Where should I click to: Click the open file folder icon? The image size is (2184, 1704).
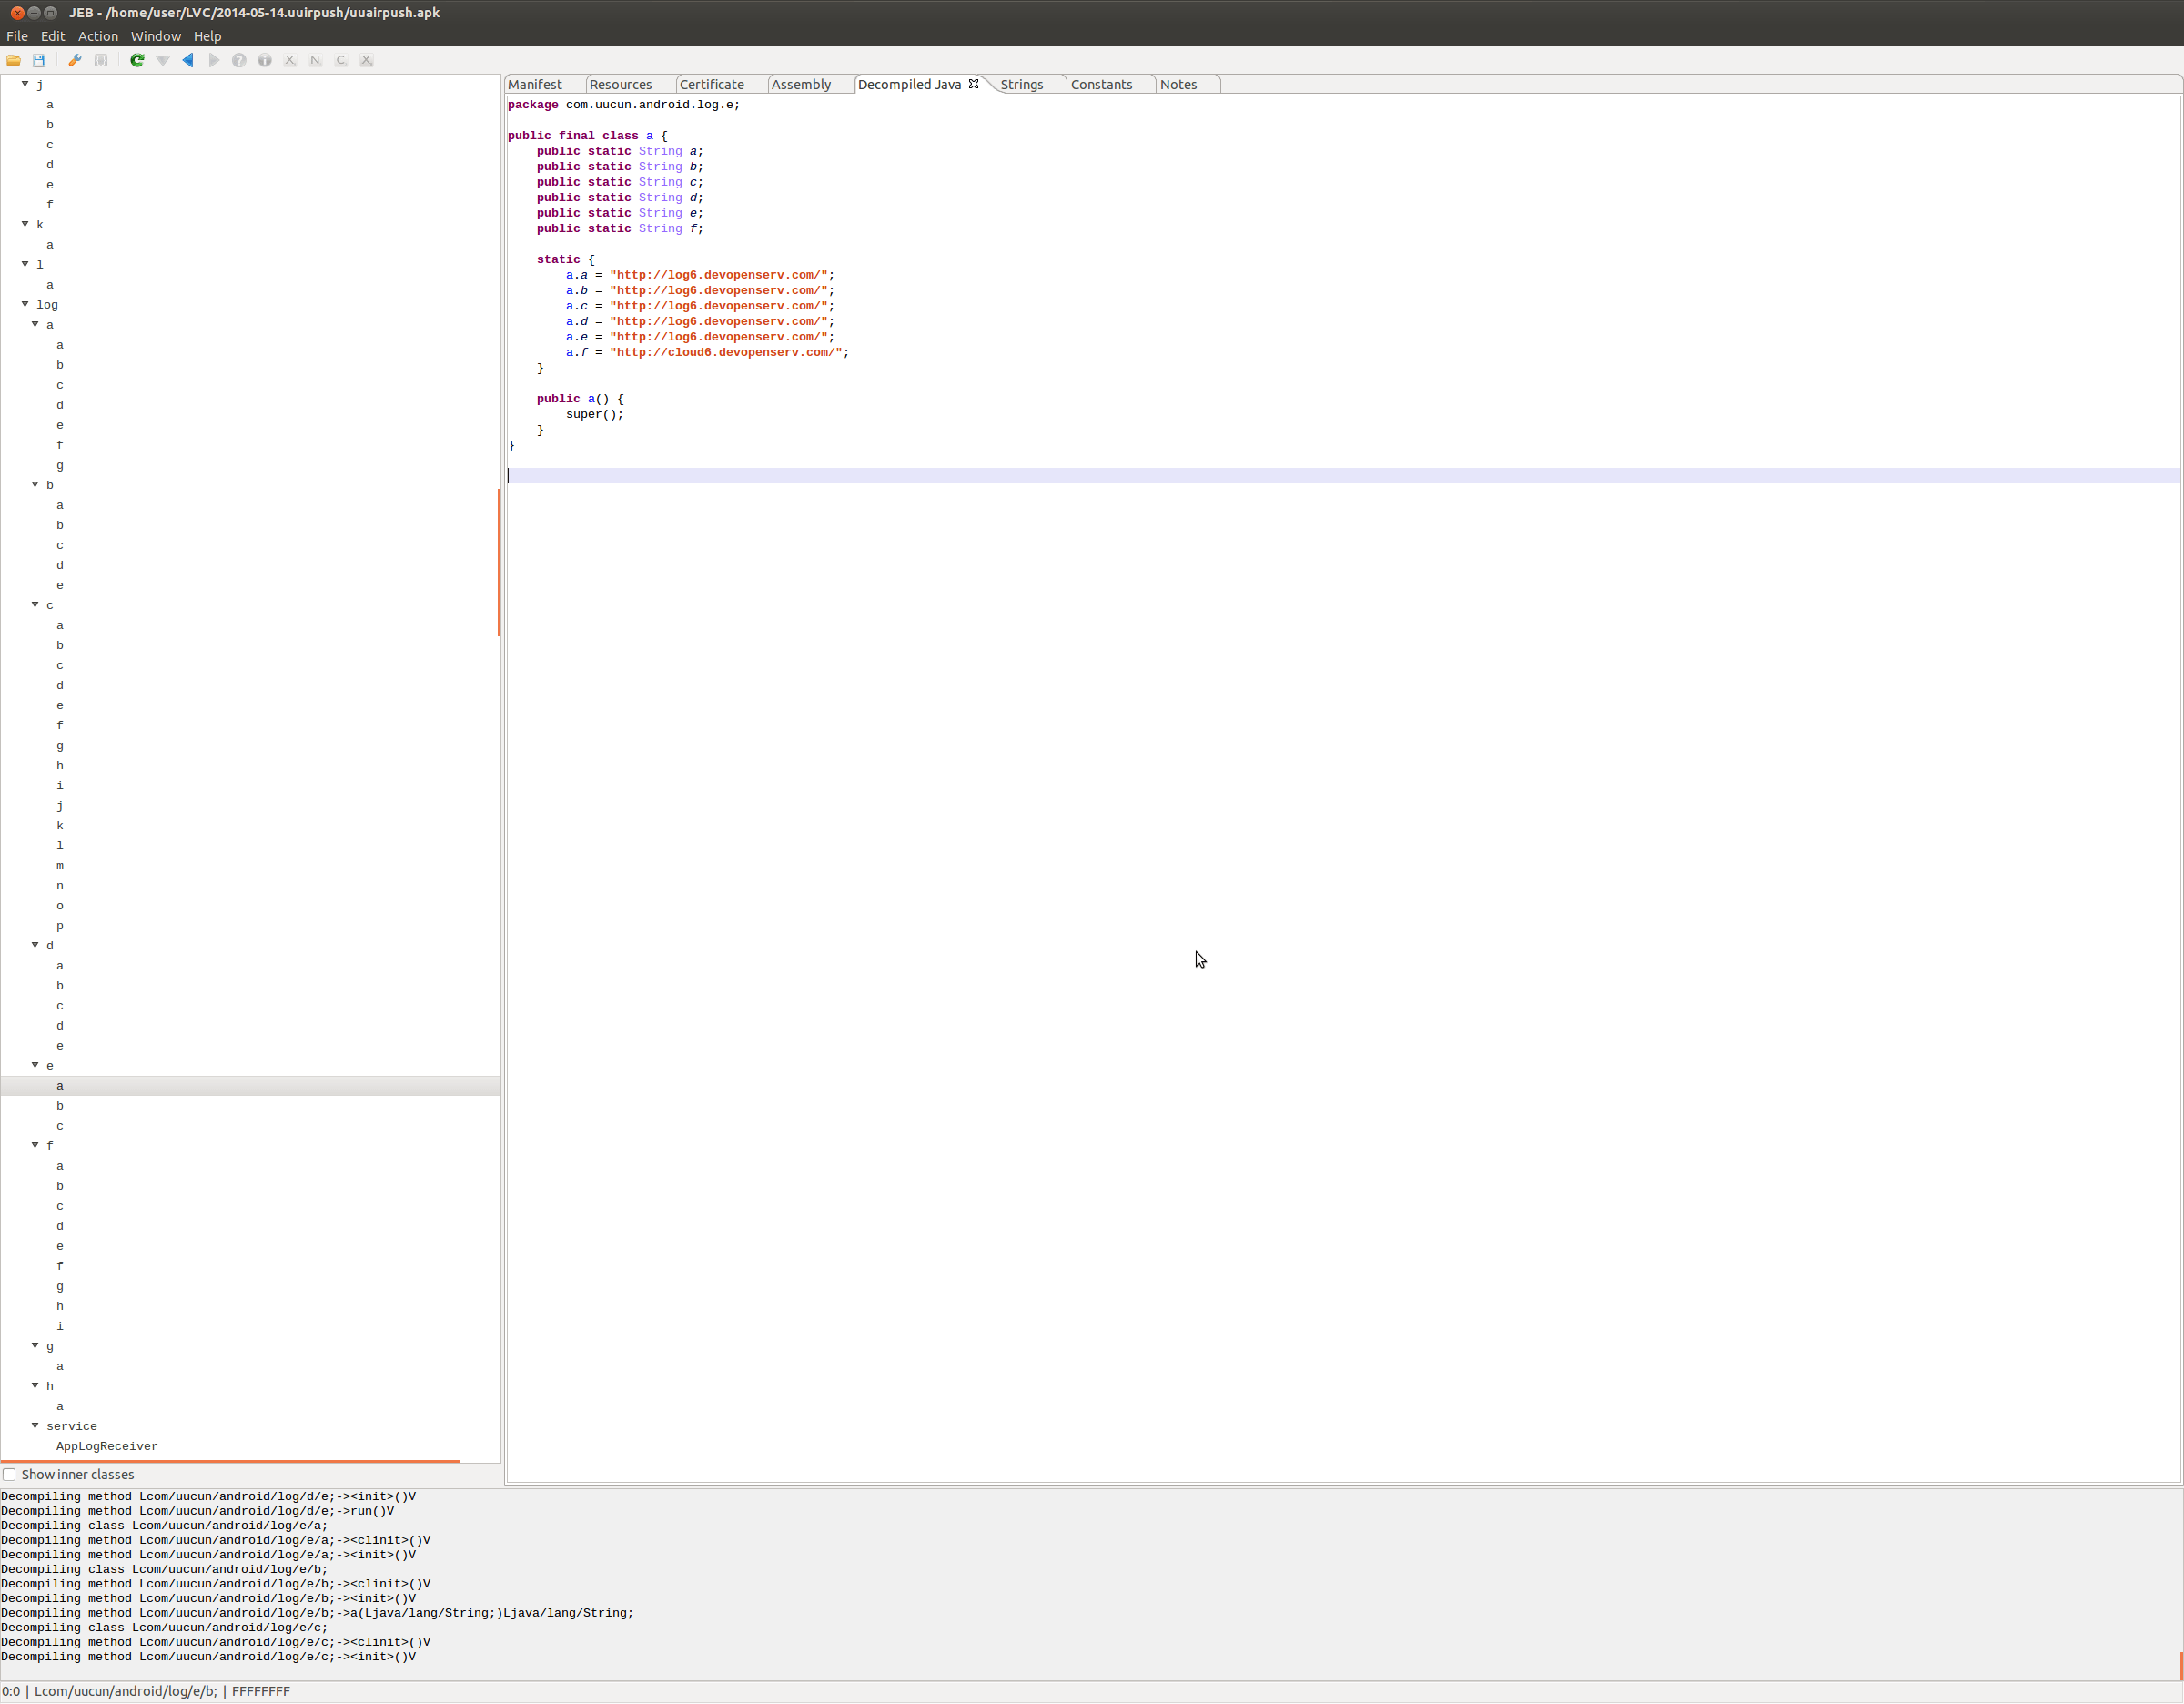pyautogui.click(x=14, y=61)
